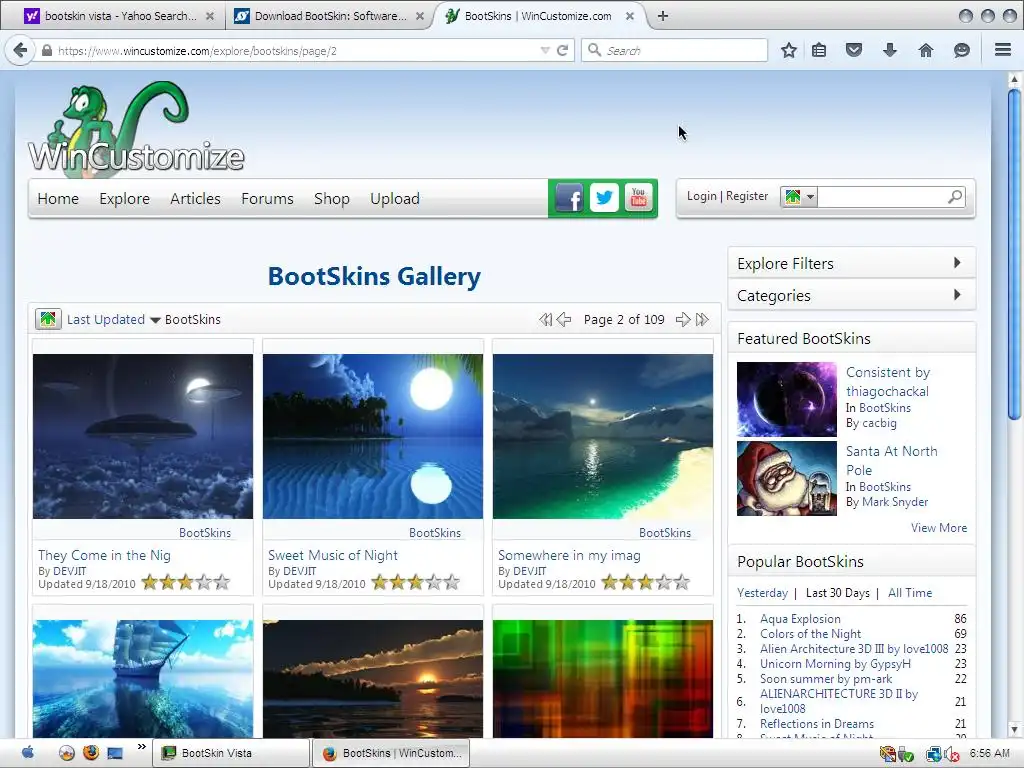This screenshot has height=768, width=1024.
Task: Open a new browser tab with plus
Action: (663, 16)
